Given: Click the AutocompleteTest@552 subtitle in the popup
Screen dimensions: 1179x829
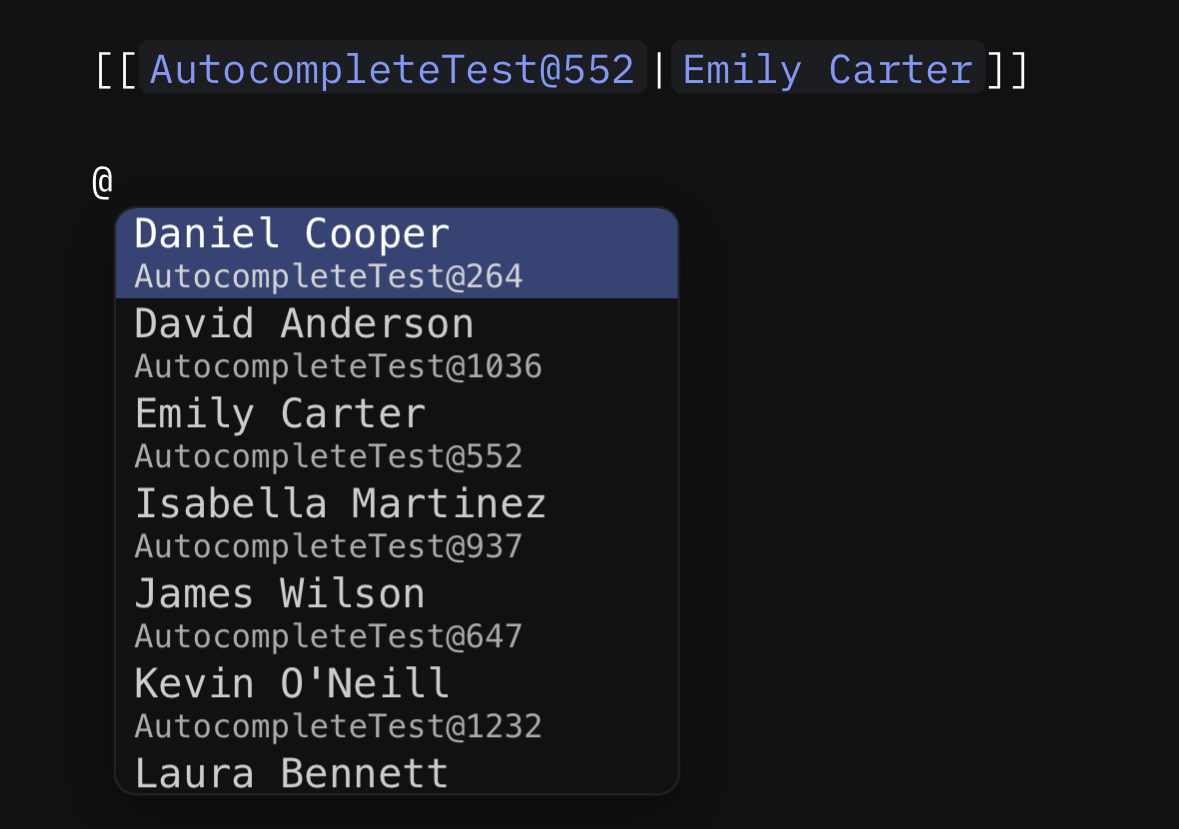Looking at the screenshot, I should 328,457.
